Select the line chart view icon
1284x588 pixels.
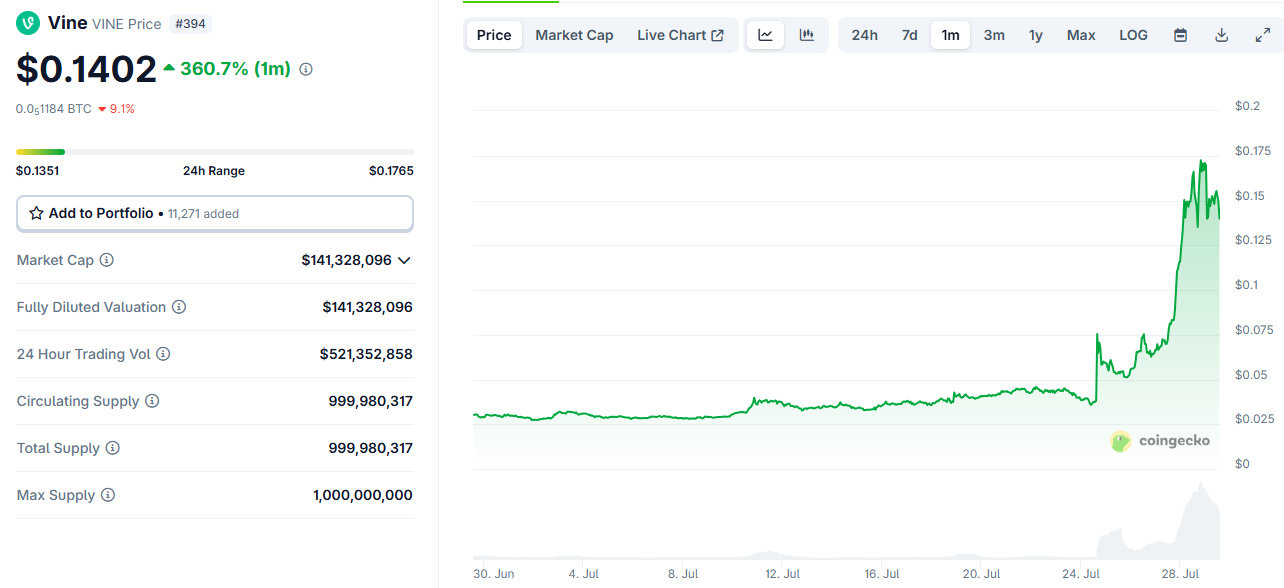(x=765, y=34)
